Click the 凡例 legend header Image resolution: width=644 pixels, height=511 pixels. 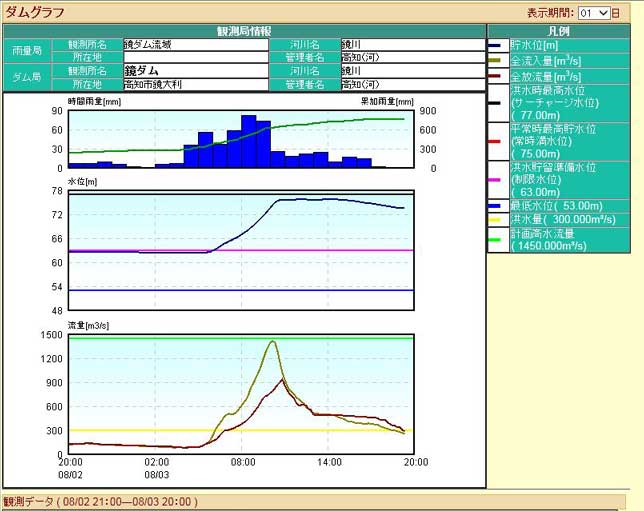point(565,31)
